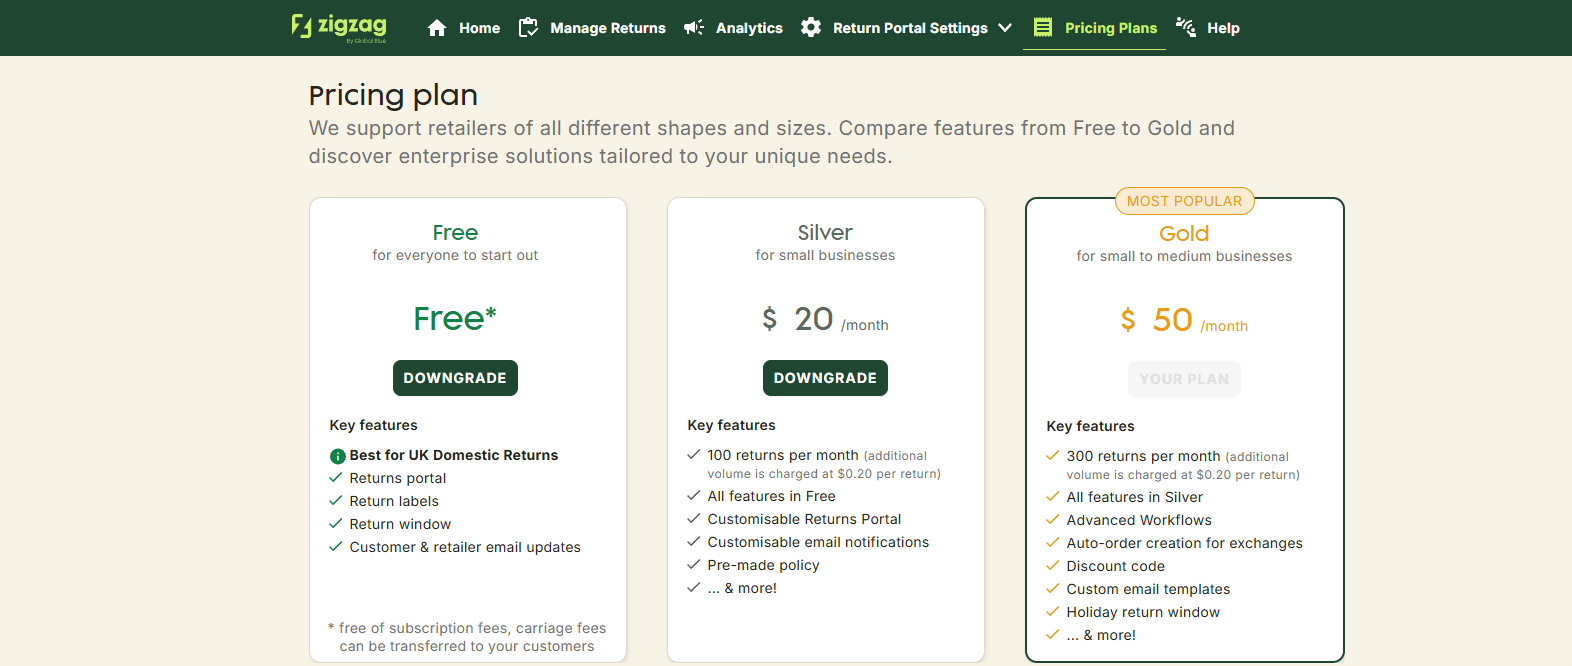Click the Most Popular badge on Gold
The image size is (1572, 666).
point(1184,201)
